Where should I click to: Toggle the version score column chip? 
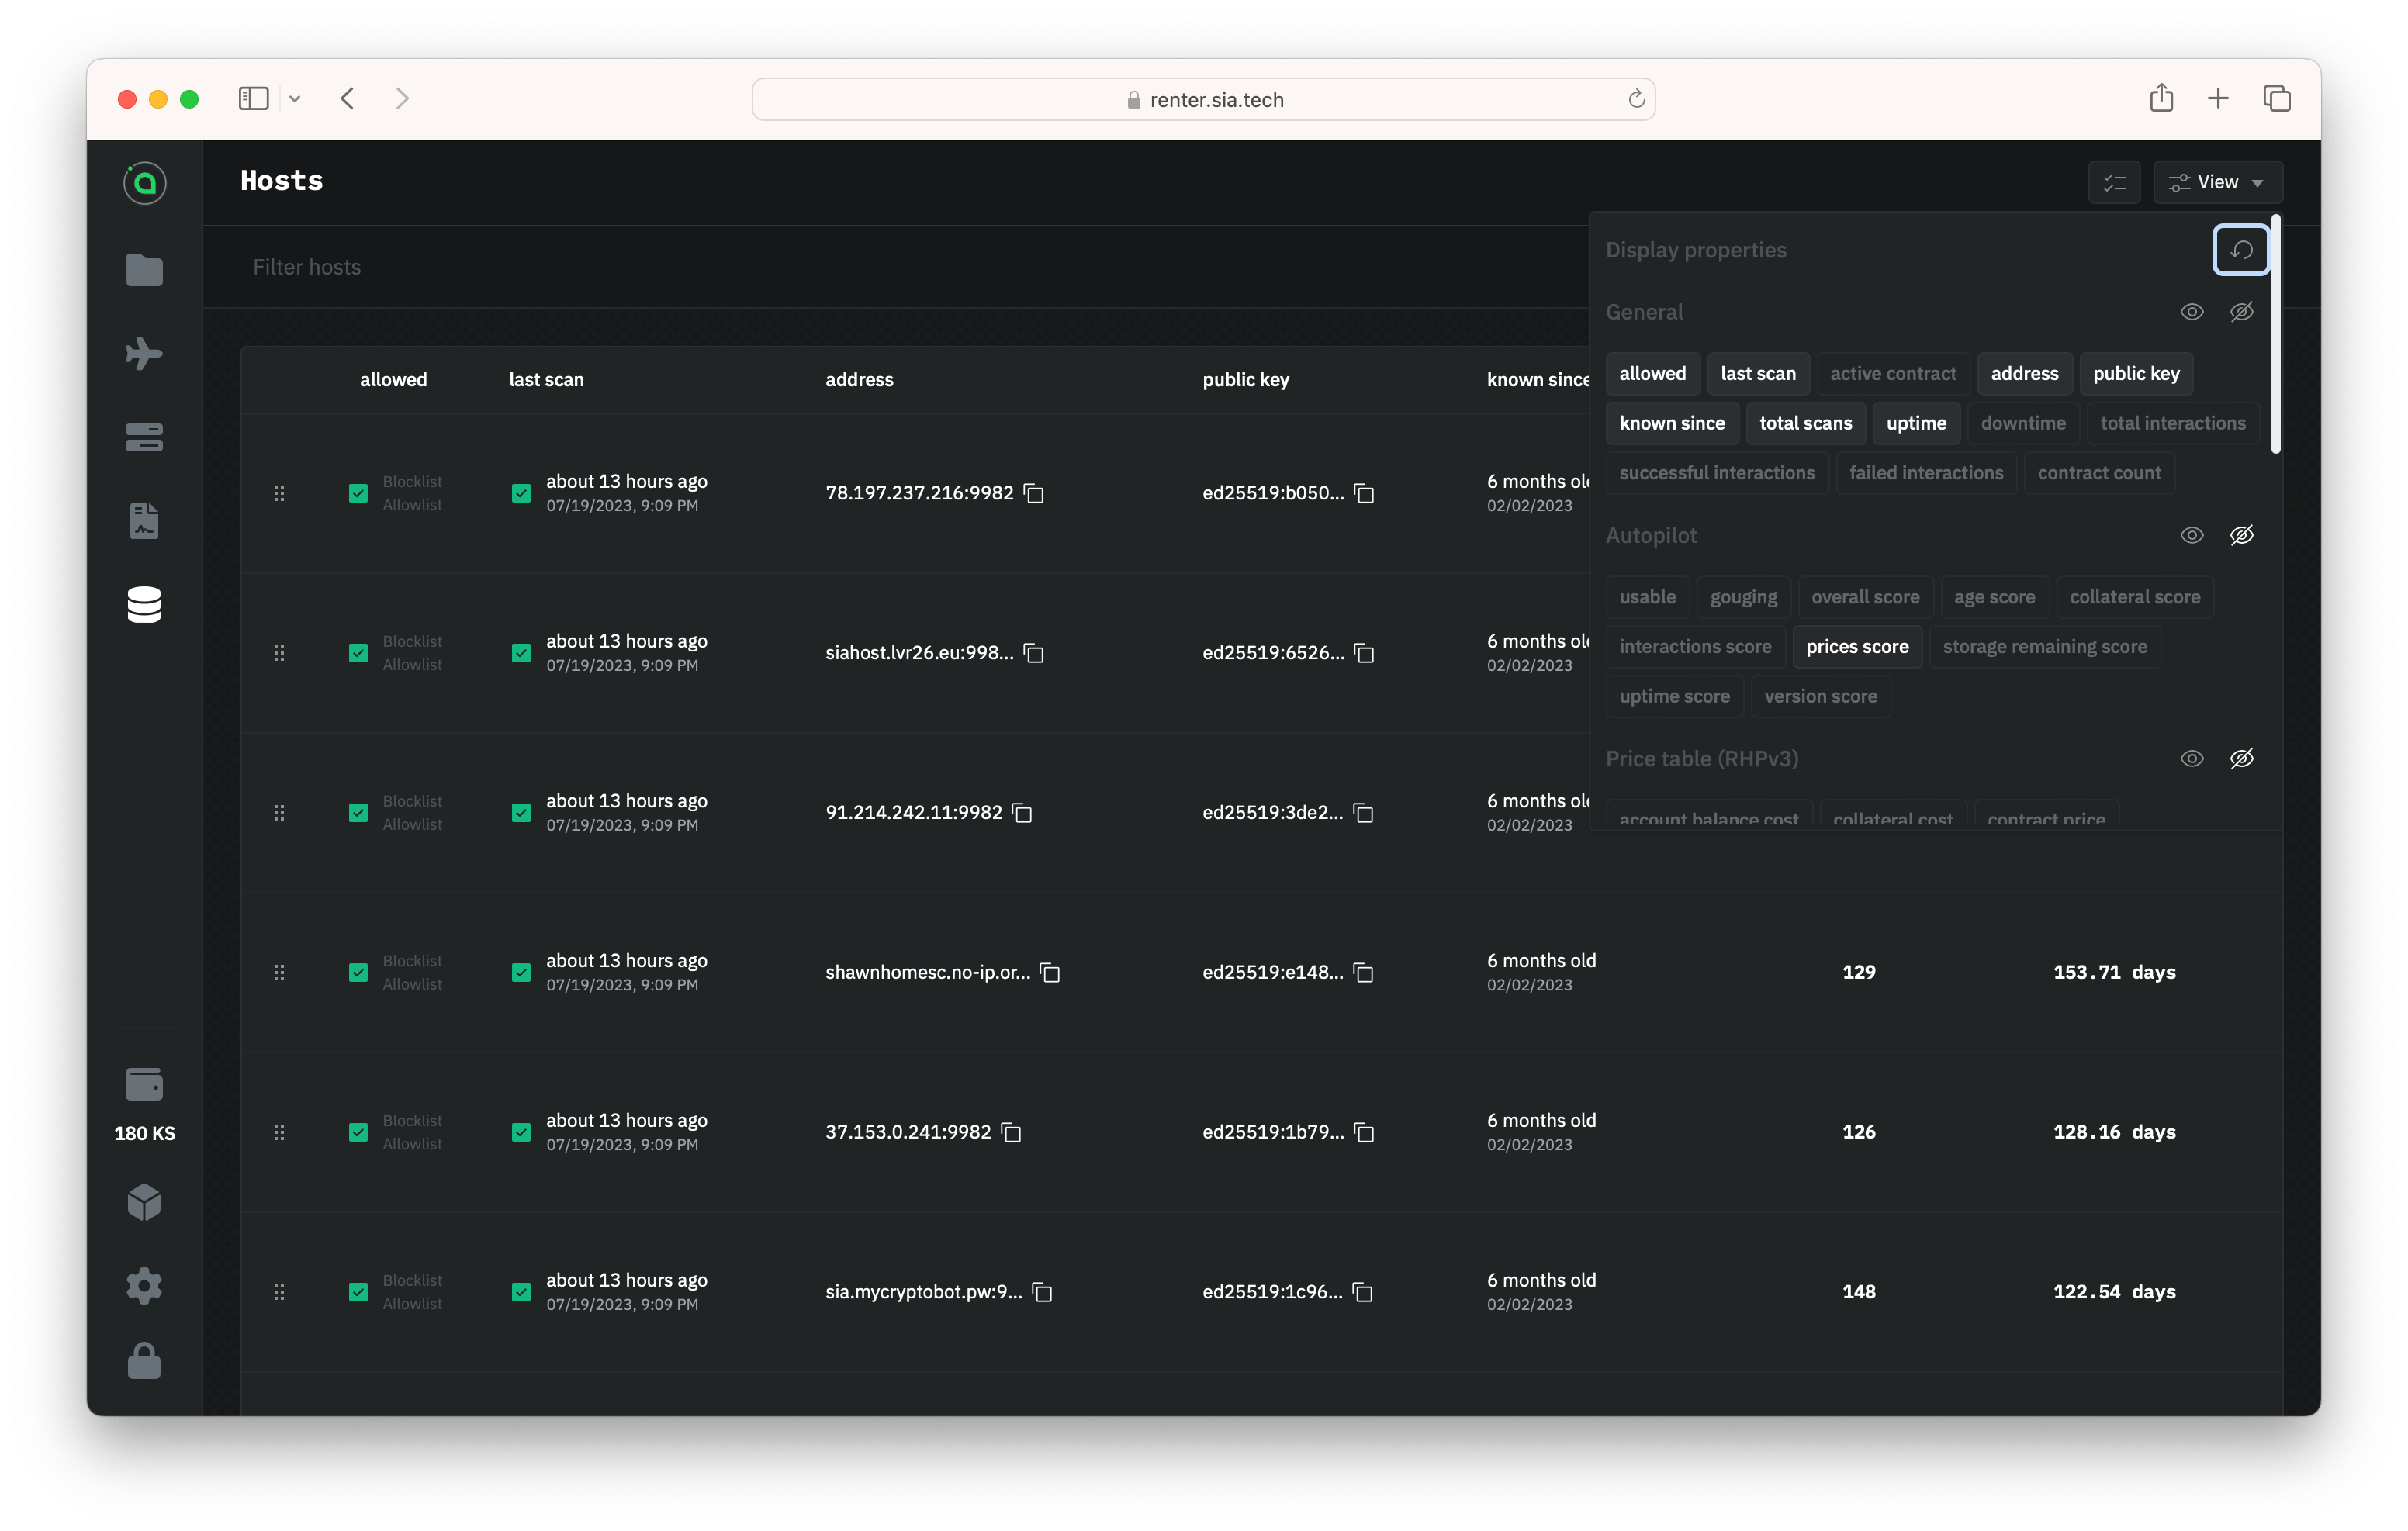point(1820,697)
